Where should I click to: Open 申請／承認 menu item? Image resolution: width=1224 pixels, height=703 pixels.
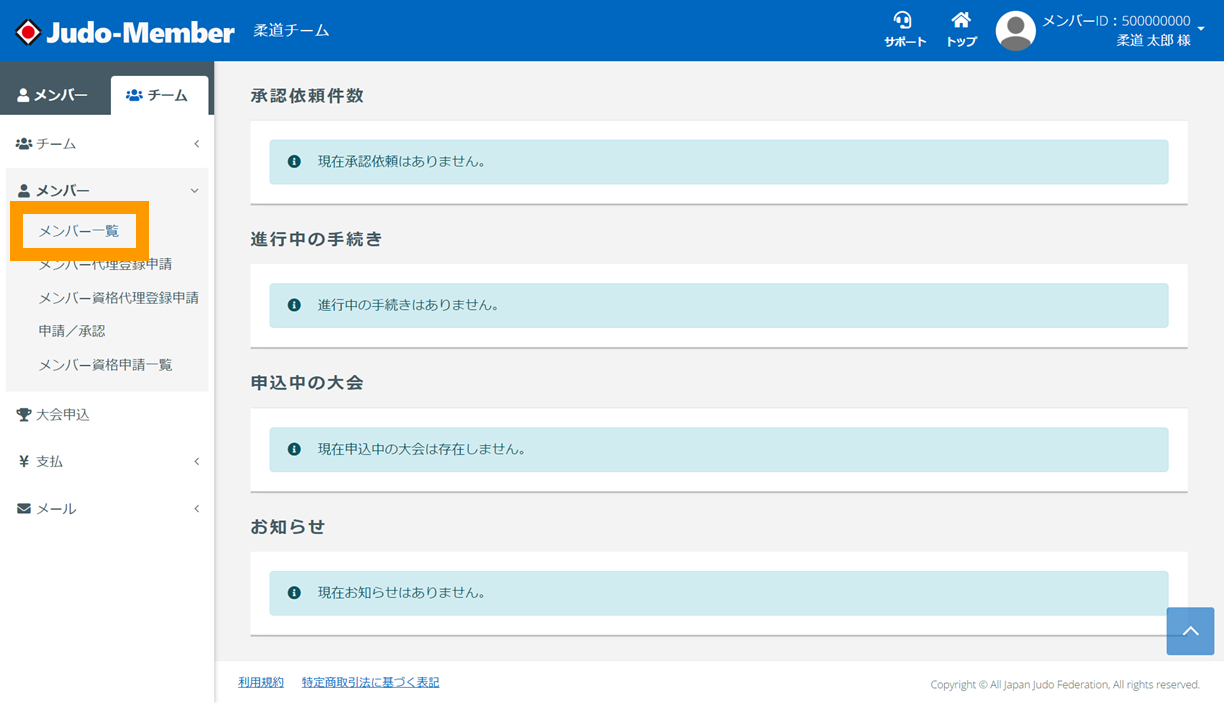click(72, 331)
